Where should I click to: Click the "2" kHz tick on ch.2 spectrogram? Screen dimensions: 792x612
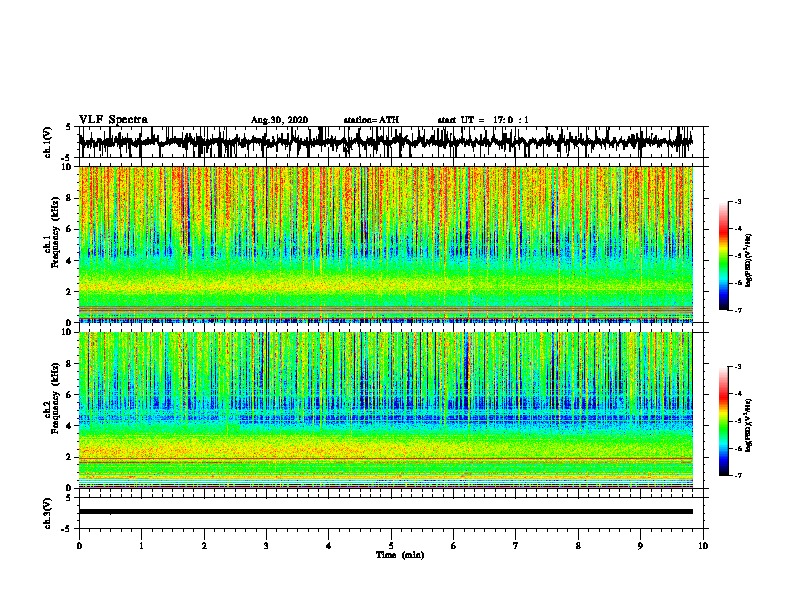70,457
